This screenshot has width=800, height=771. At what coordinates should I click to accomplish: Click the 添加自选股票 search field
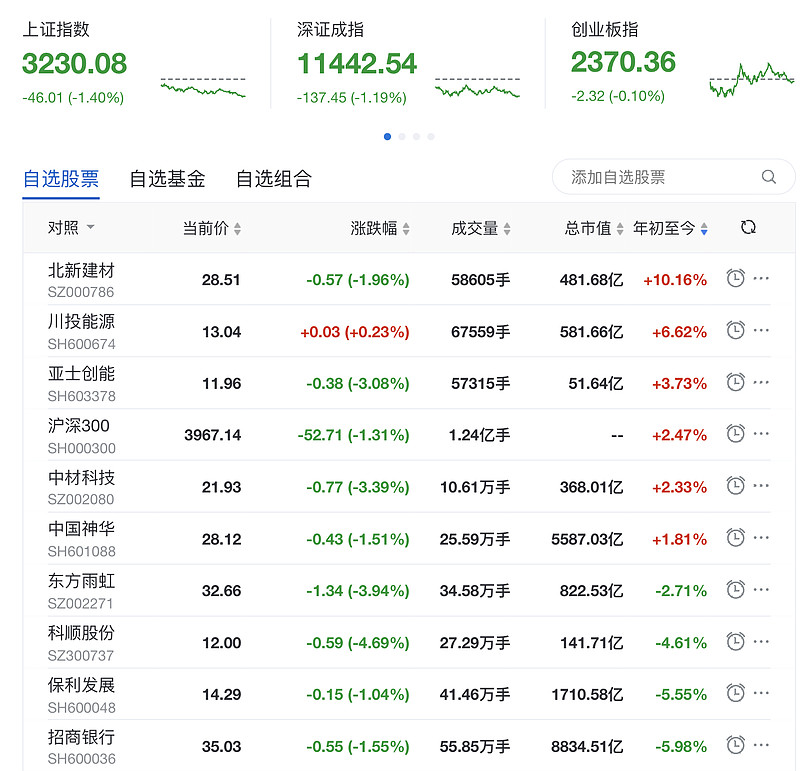[673, 177]
